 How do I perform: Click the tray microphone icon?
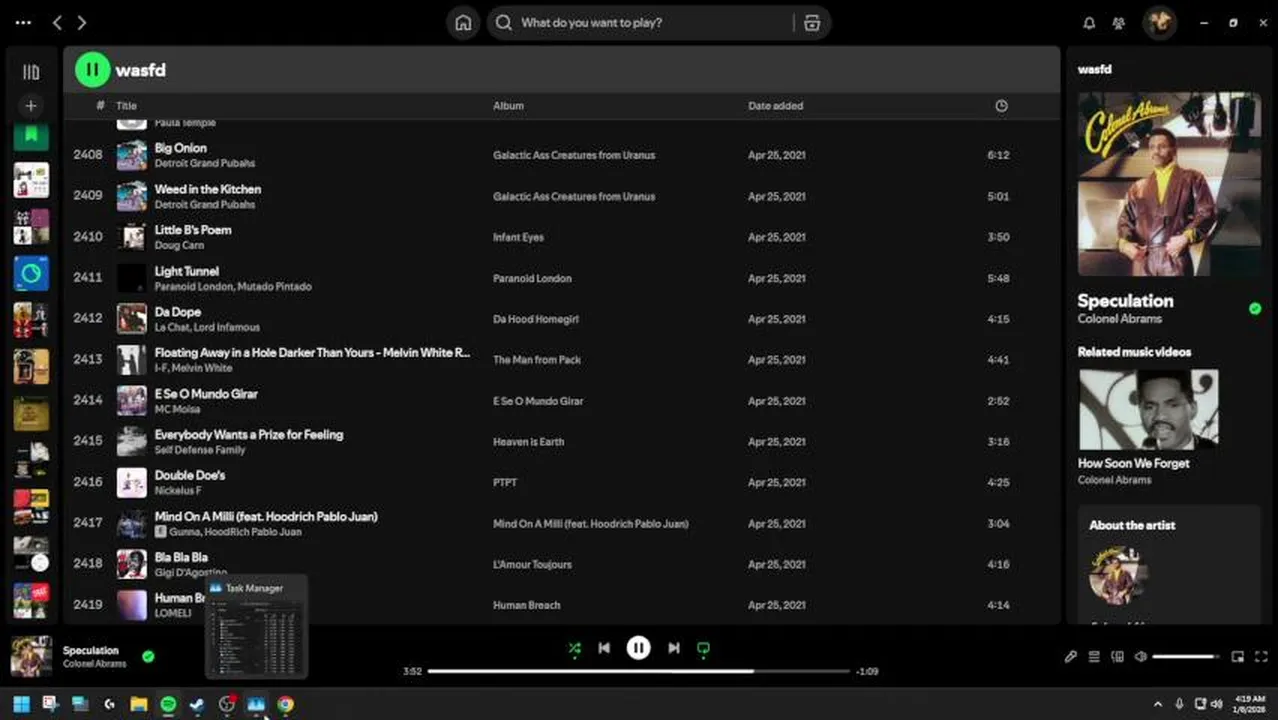(x=1180, y=704)
